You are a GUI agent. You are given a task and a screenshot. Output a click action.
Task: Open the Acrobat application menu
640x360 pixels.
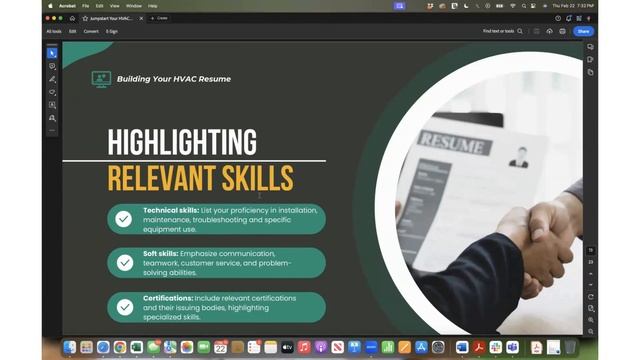click(x=67, y=6)
